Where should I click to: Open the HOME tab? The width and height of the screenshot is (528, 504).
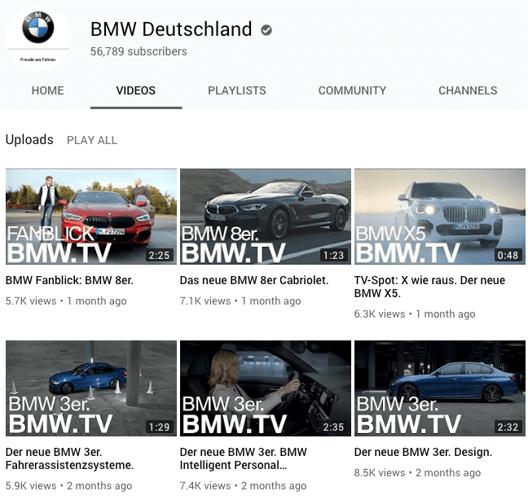pyautogui.click(x=47, y=91)
